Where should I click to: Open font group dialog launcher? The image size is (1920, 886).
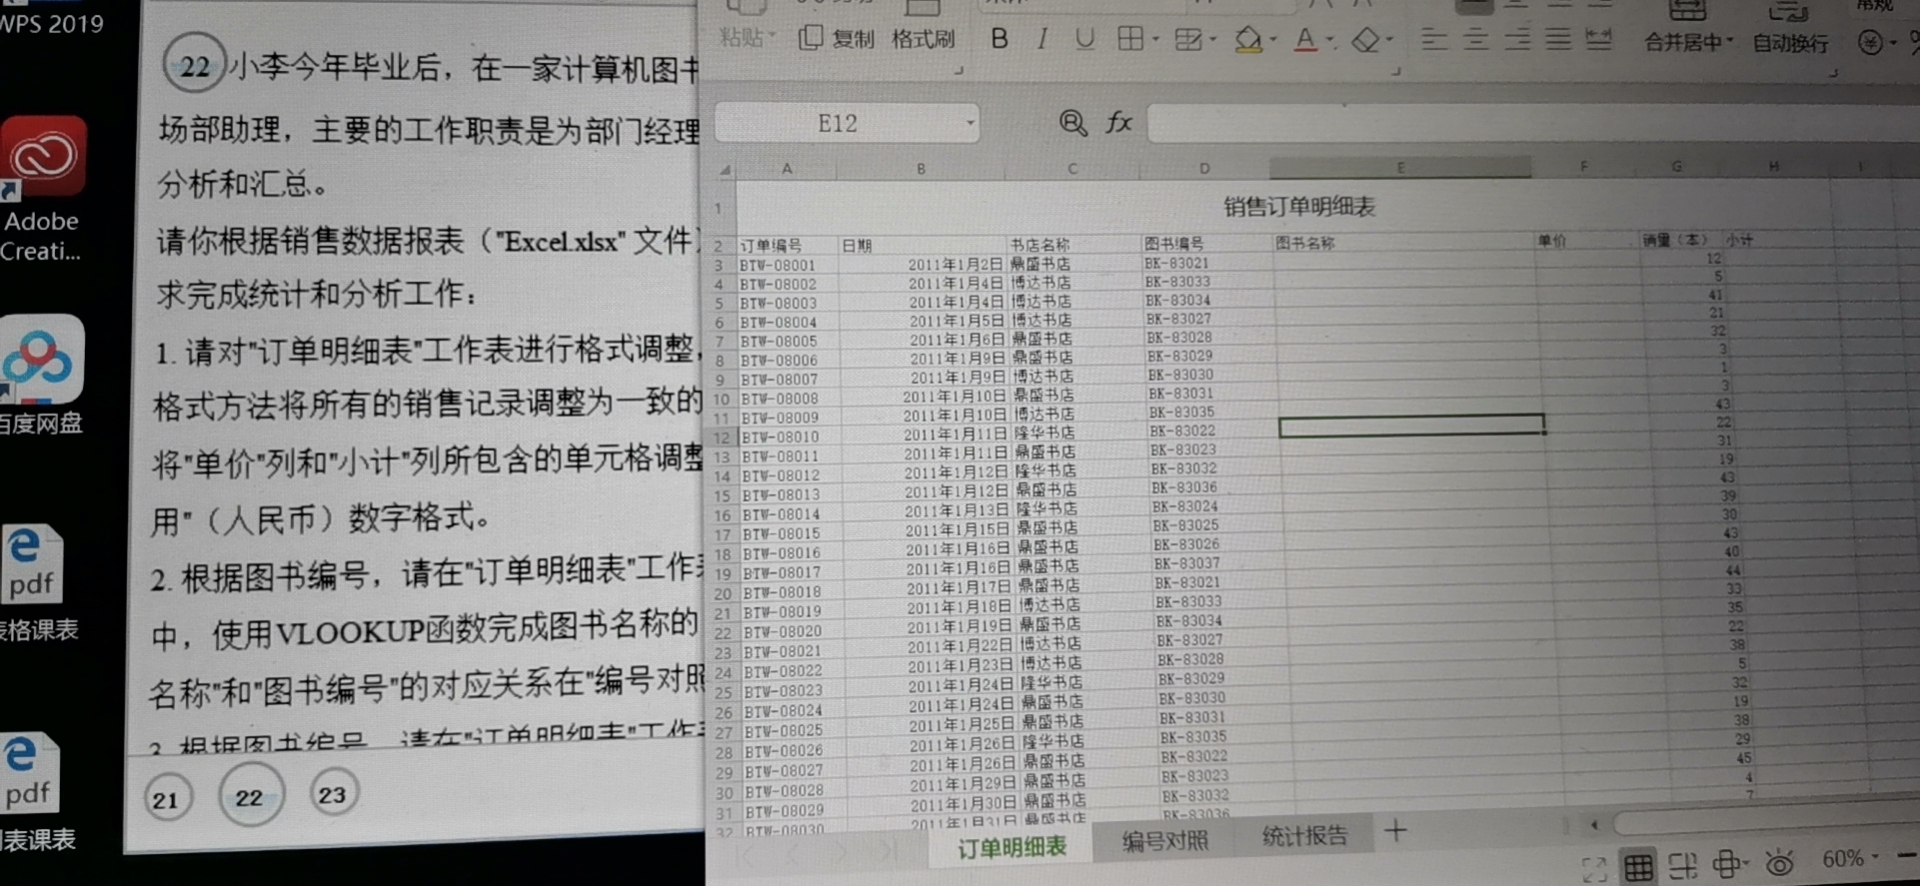tap(1396, 72)
